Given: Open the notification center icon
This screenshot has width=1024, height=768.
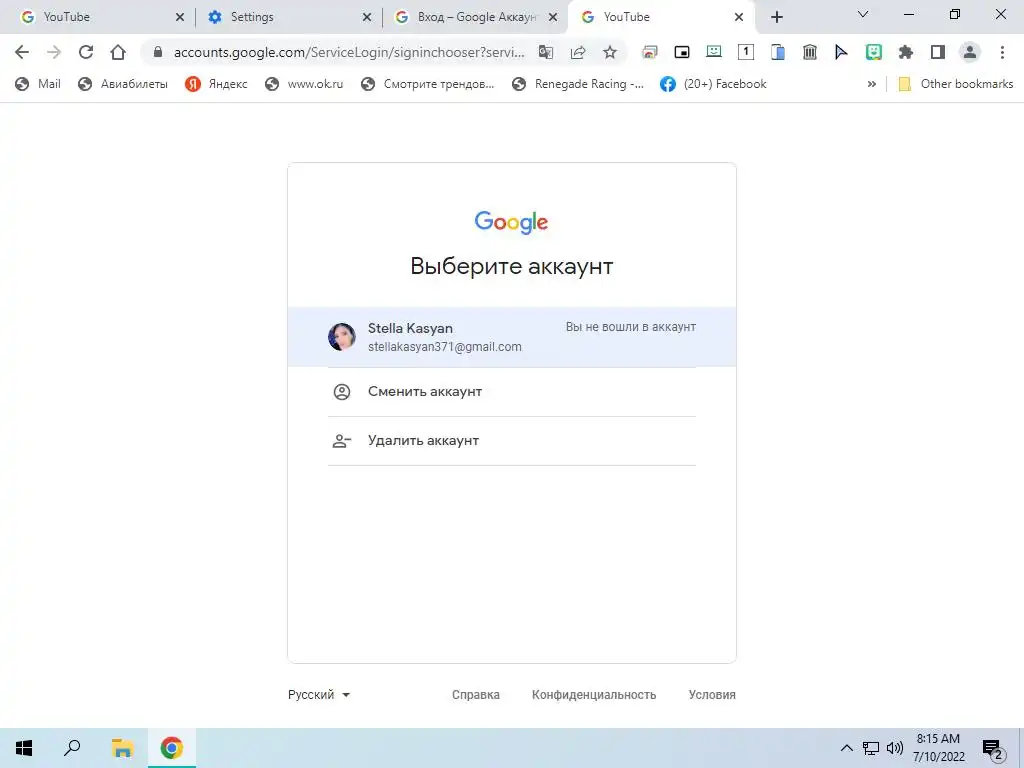Looking at the screenshot, I should (x=993, y=748).
